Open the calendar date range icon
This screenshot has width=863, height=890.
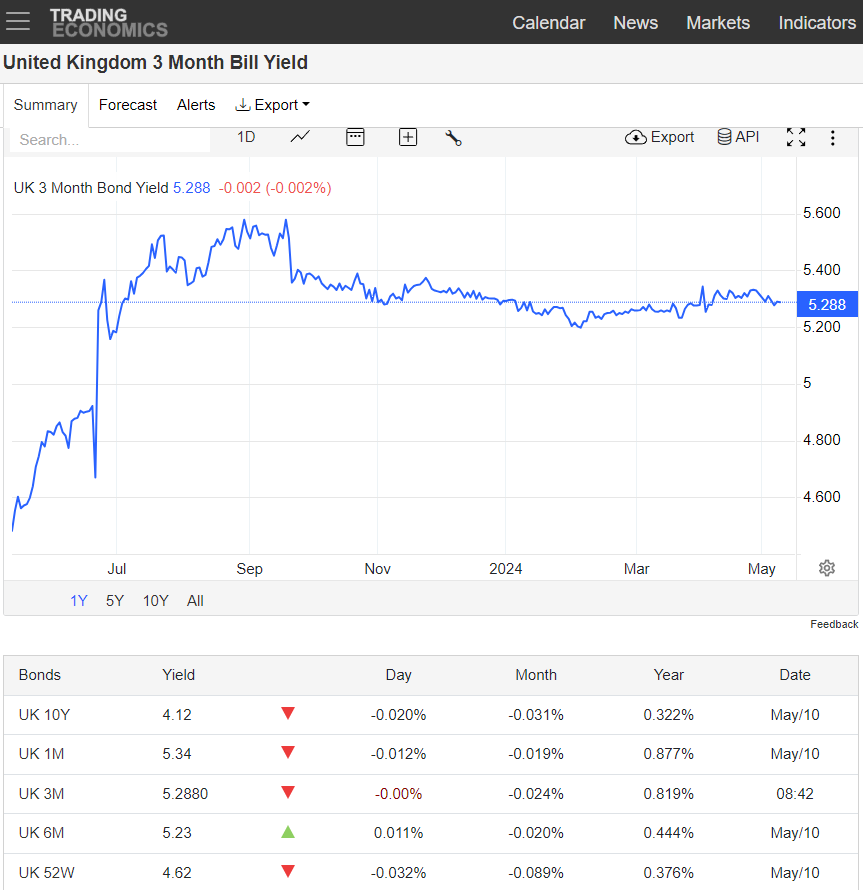(x=355, y=137)
